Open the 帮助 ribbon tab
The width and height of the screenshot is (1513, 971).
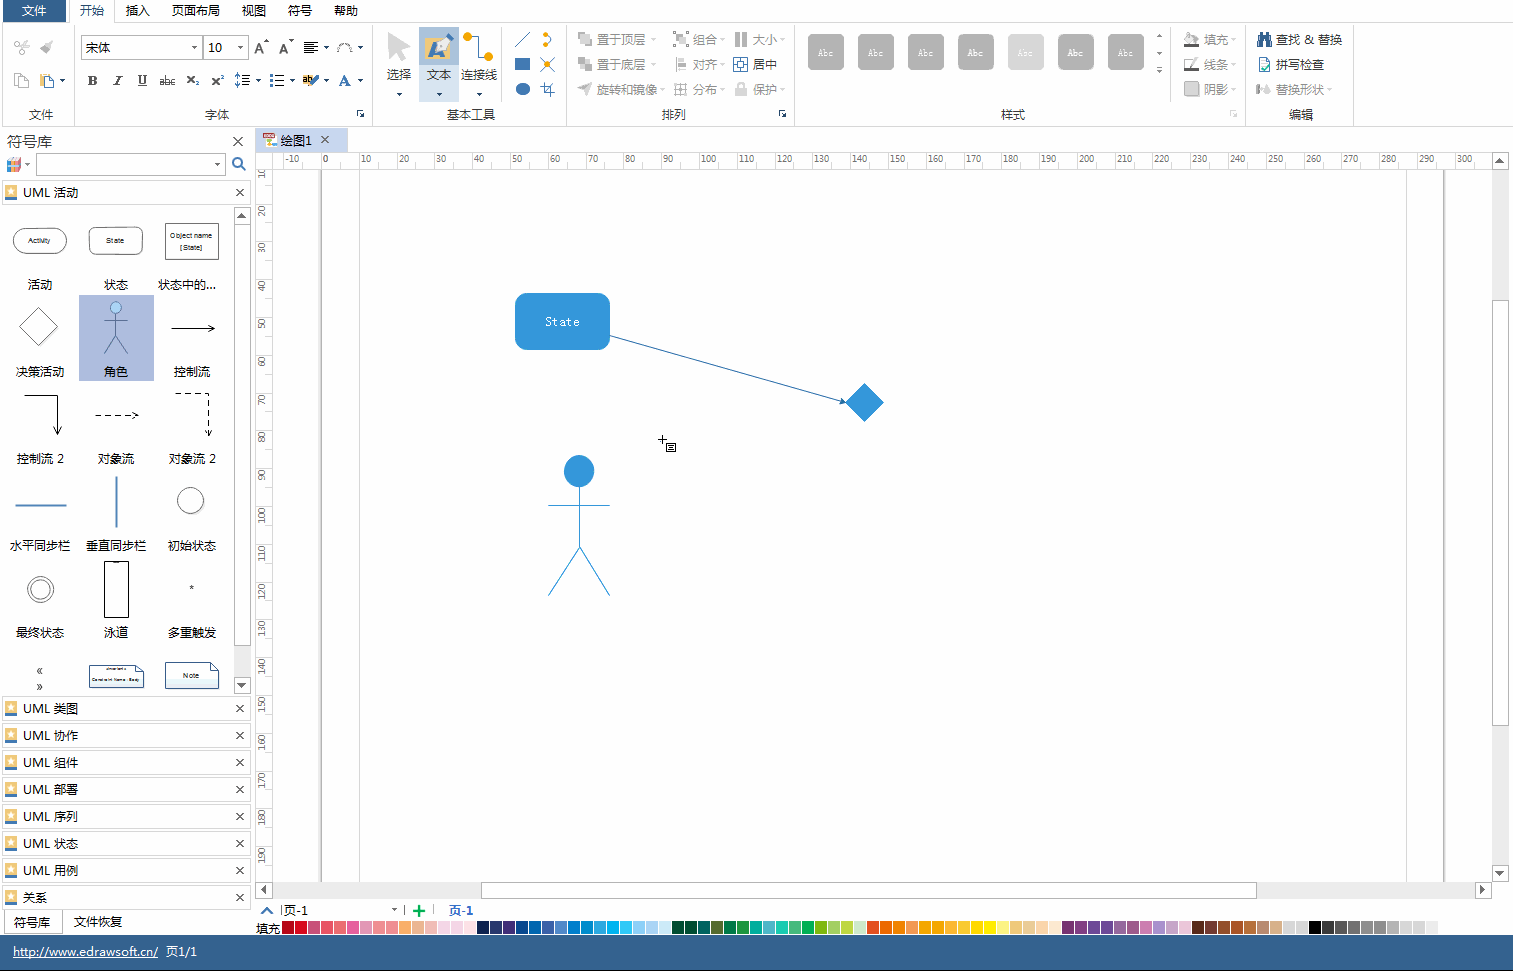(x=346, y=11)
